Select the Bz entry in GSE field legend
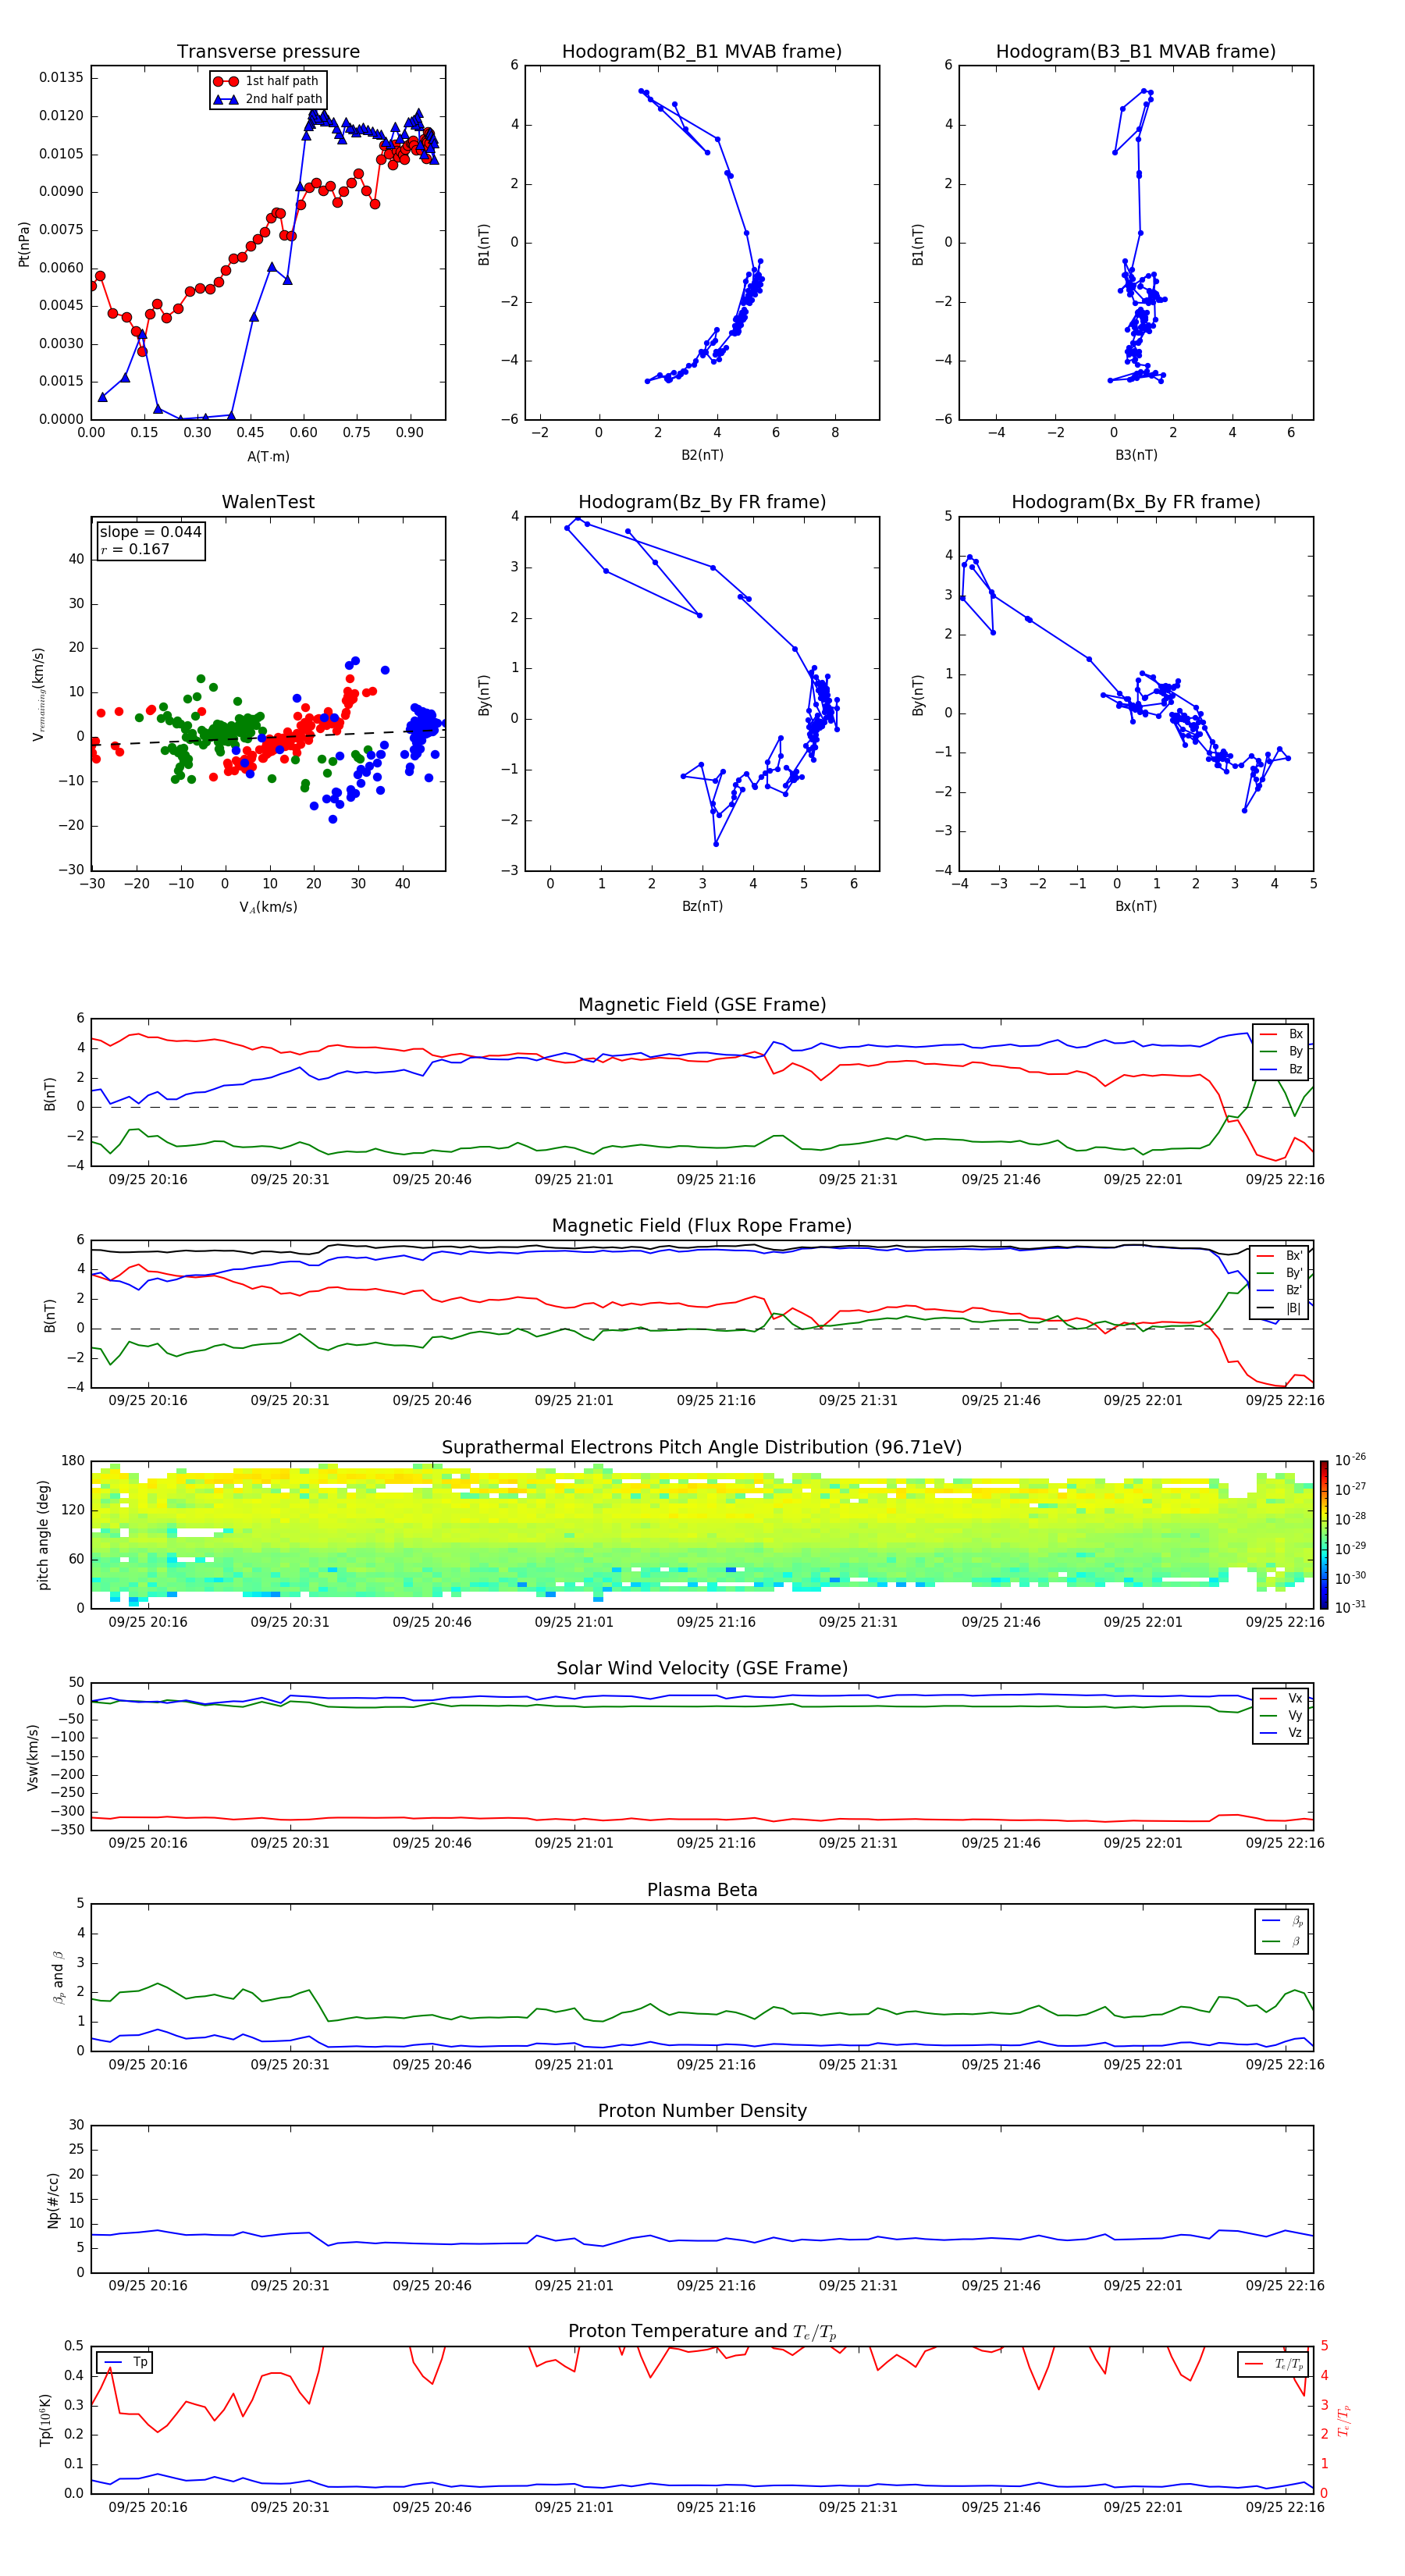The width and height of the screenshot is (1405, 2576). pos(1281,1069)
